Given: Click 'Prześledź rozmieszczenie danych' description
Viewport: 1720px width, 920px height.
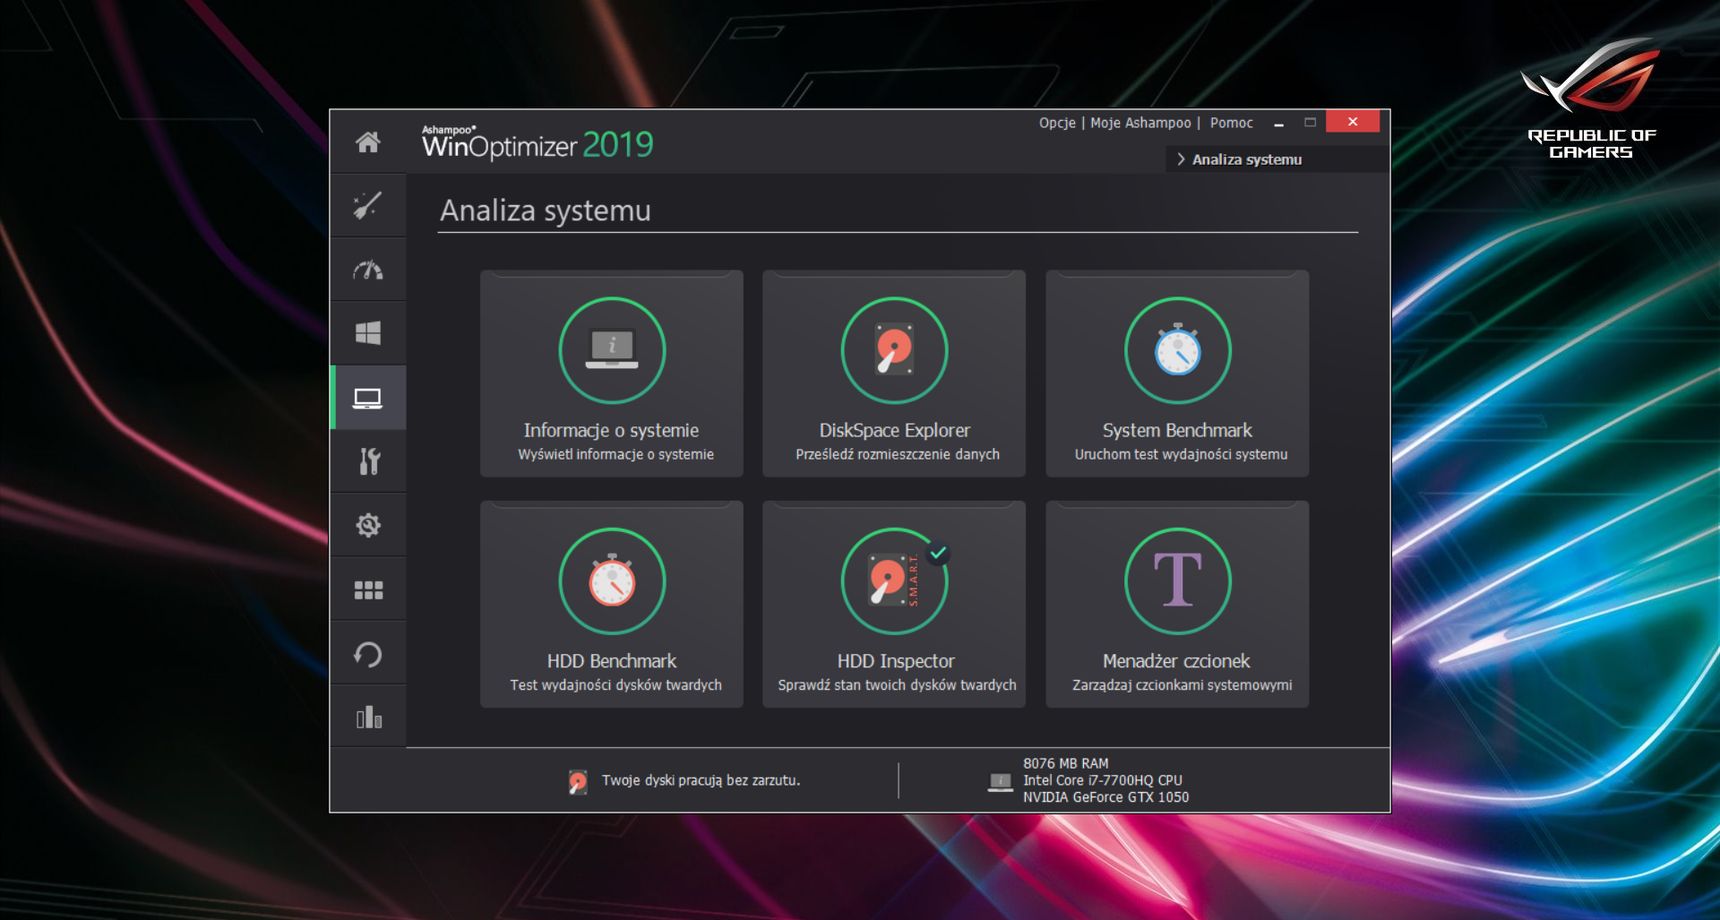Looking at the screenshot, I should tap(897, 454).
